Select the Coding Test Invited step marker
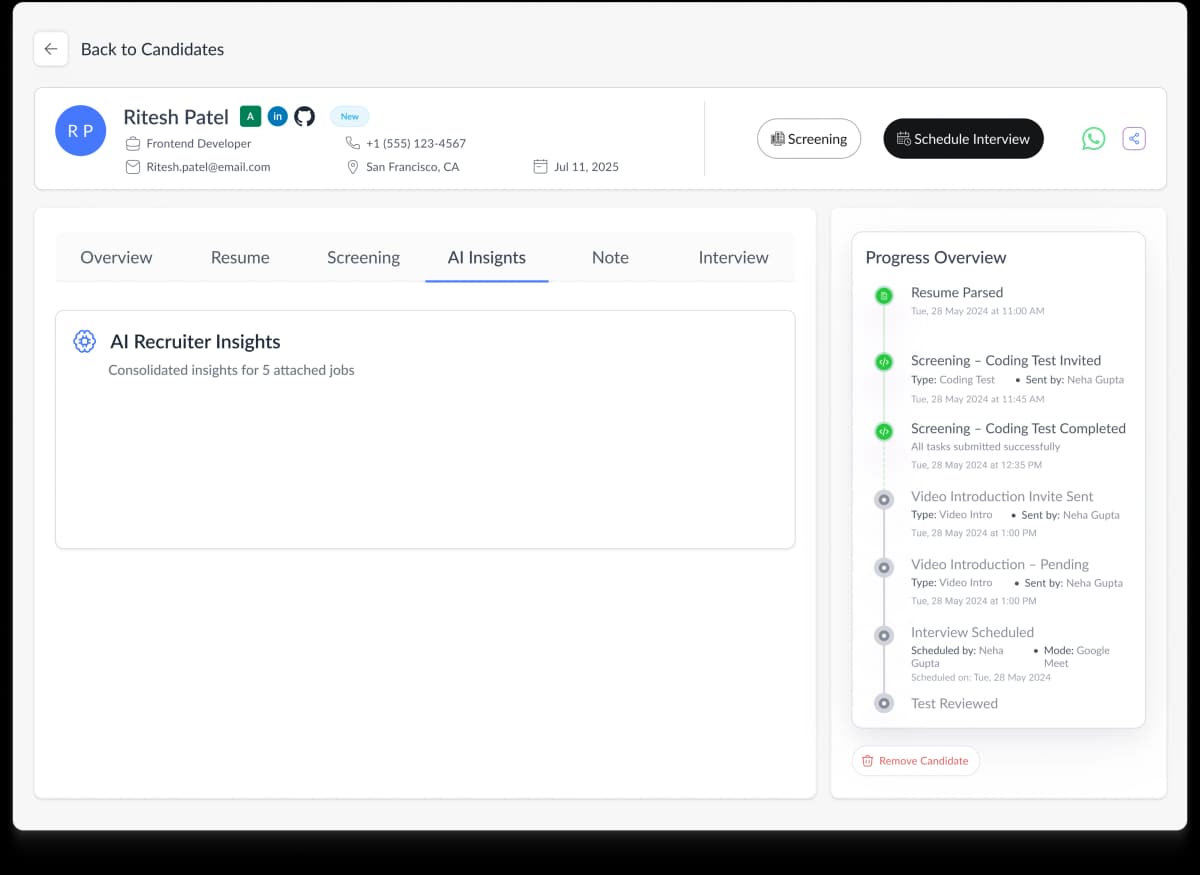The image size is (1200, 875). pos(883,362)
